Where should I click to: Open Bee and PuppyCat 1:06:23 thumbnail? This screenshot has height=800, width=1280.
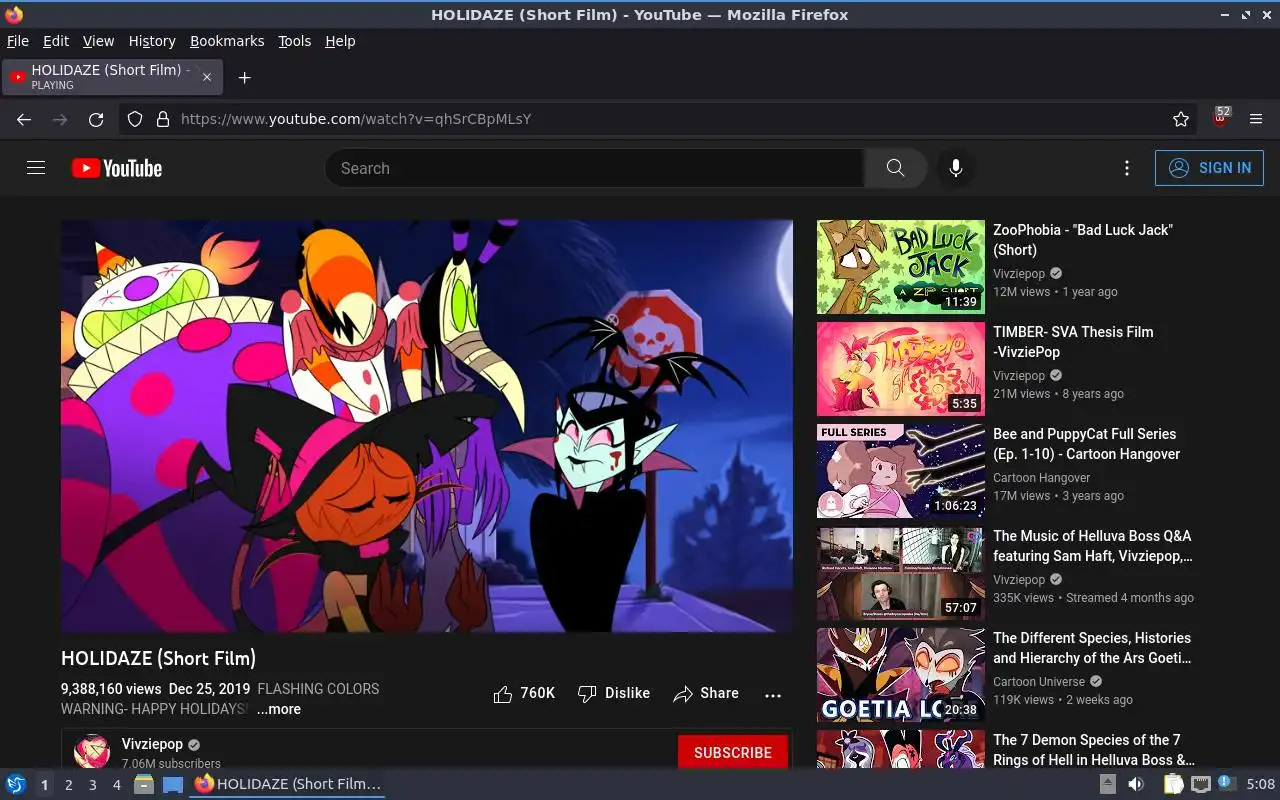901,471
